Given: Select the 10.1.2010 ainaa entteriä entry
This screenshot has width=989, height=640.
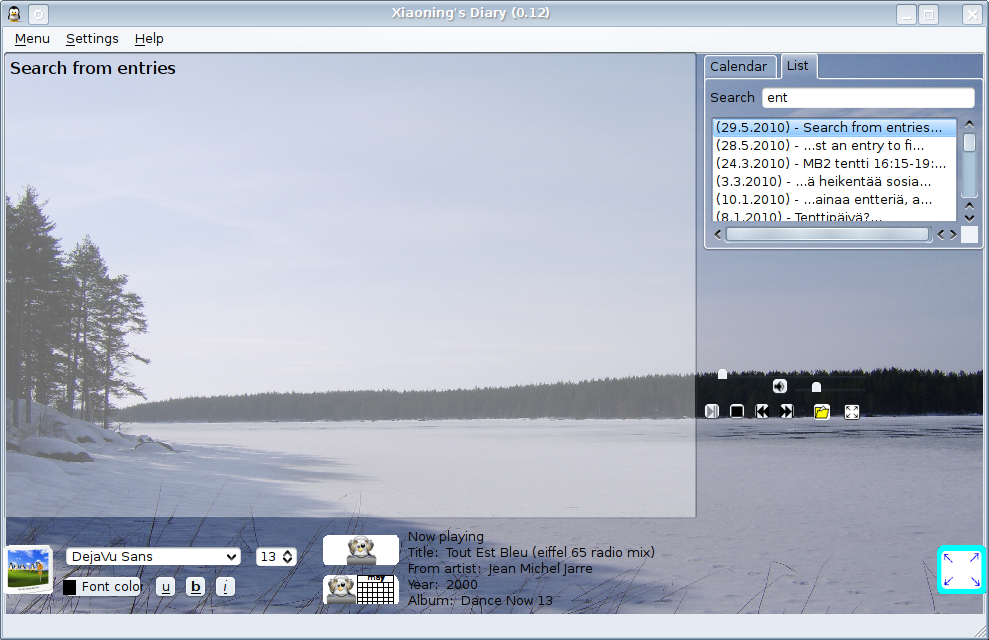Looking at the screenshot, I should coord(834,199).
